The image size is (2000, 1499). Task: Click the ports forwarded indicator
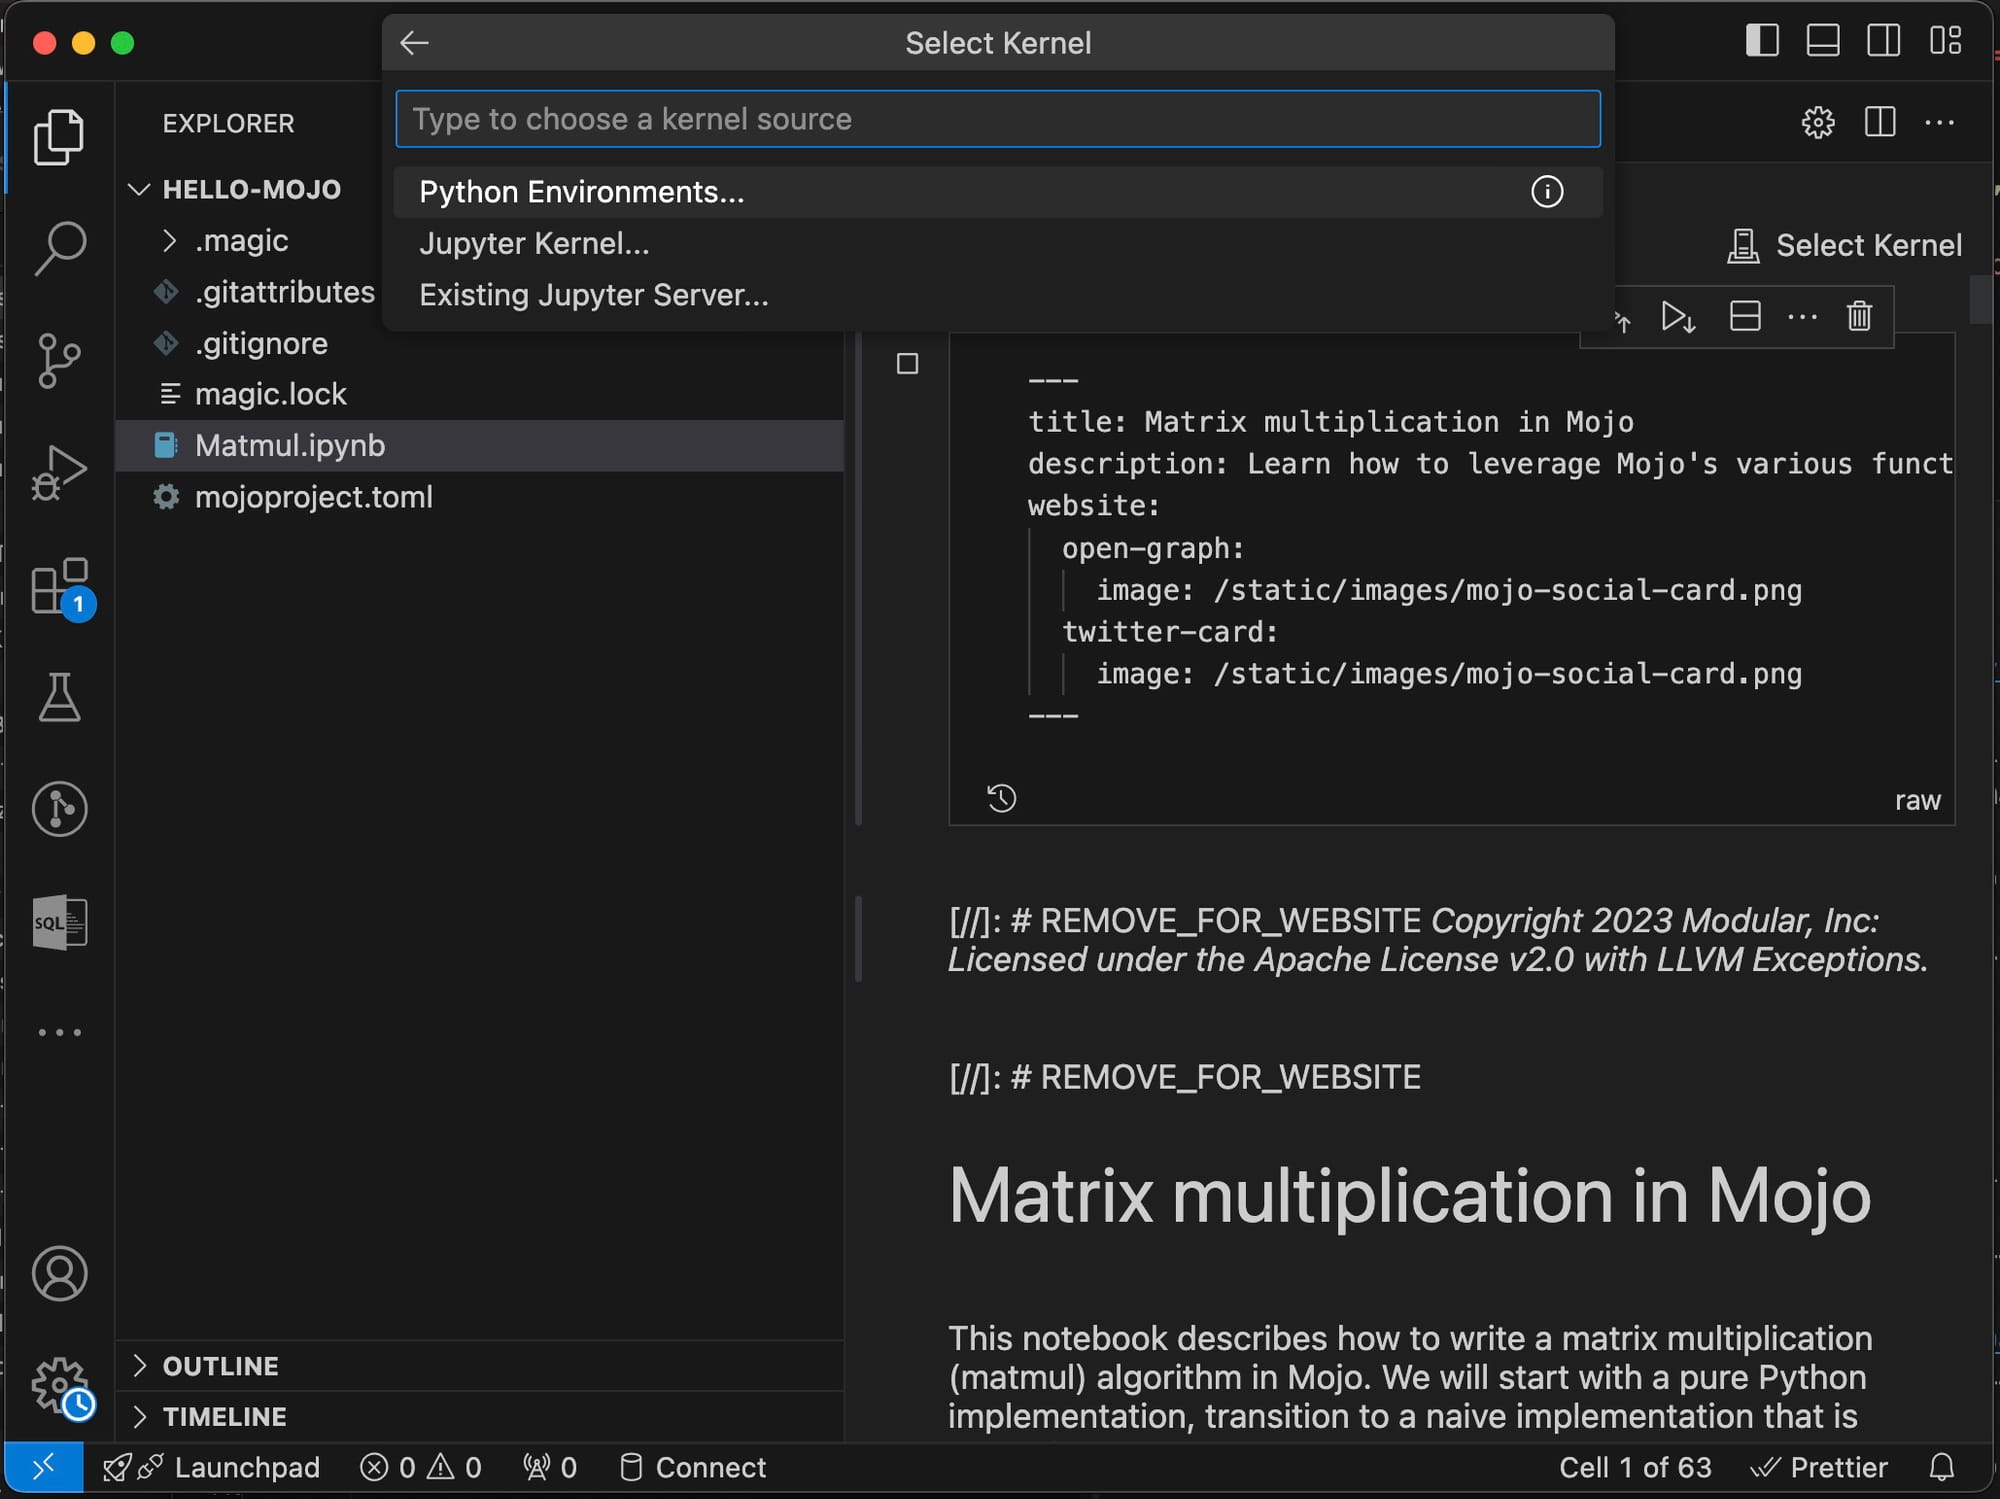pos(550,1467)
